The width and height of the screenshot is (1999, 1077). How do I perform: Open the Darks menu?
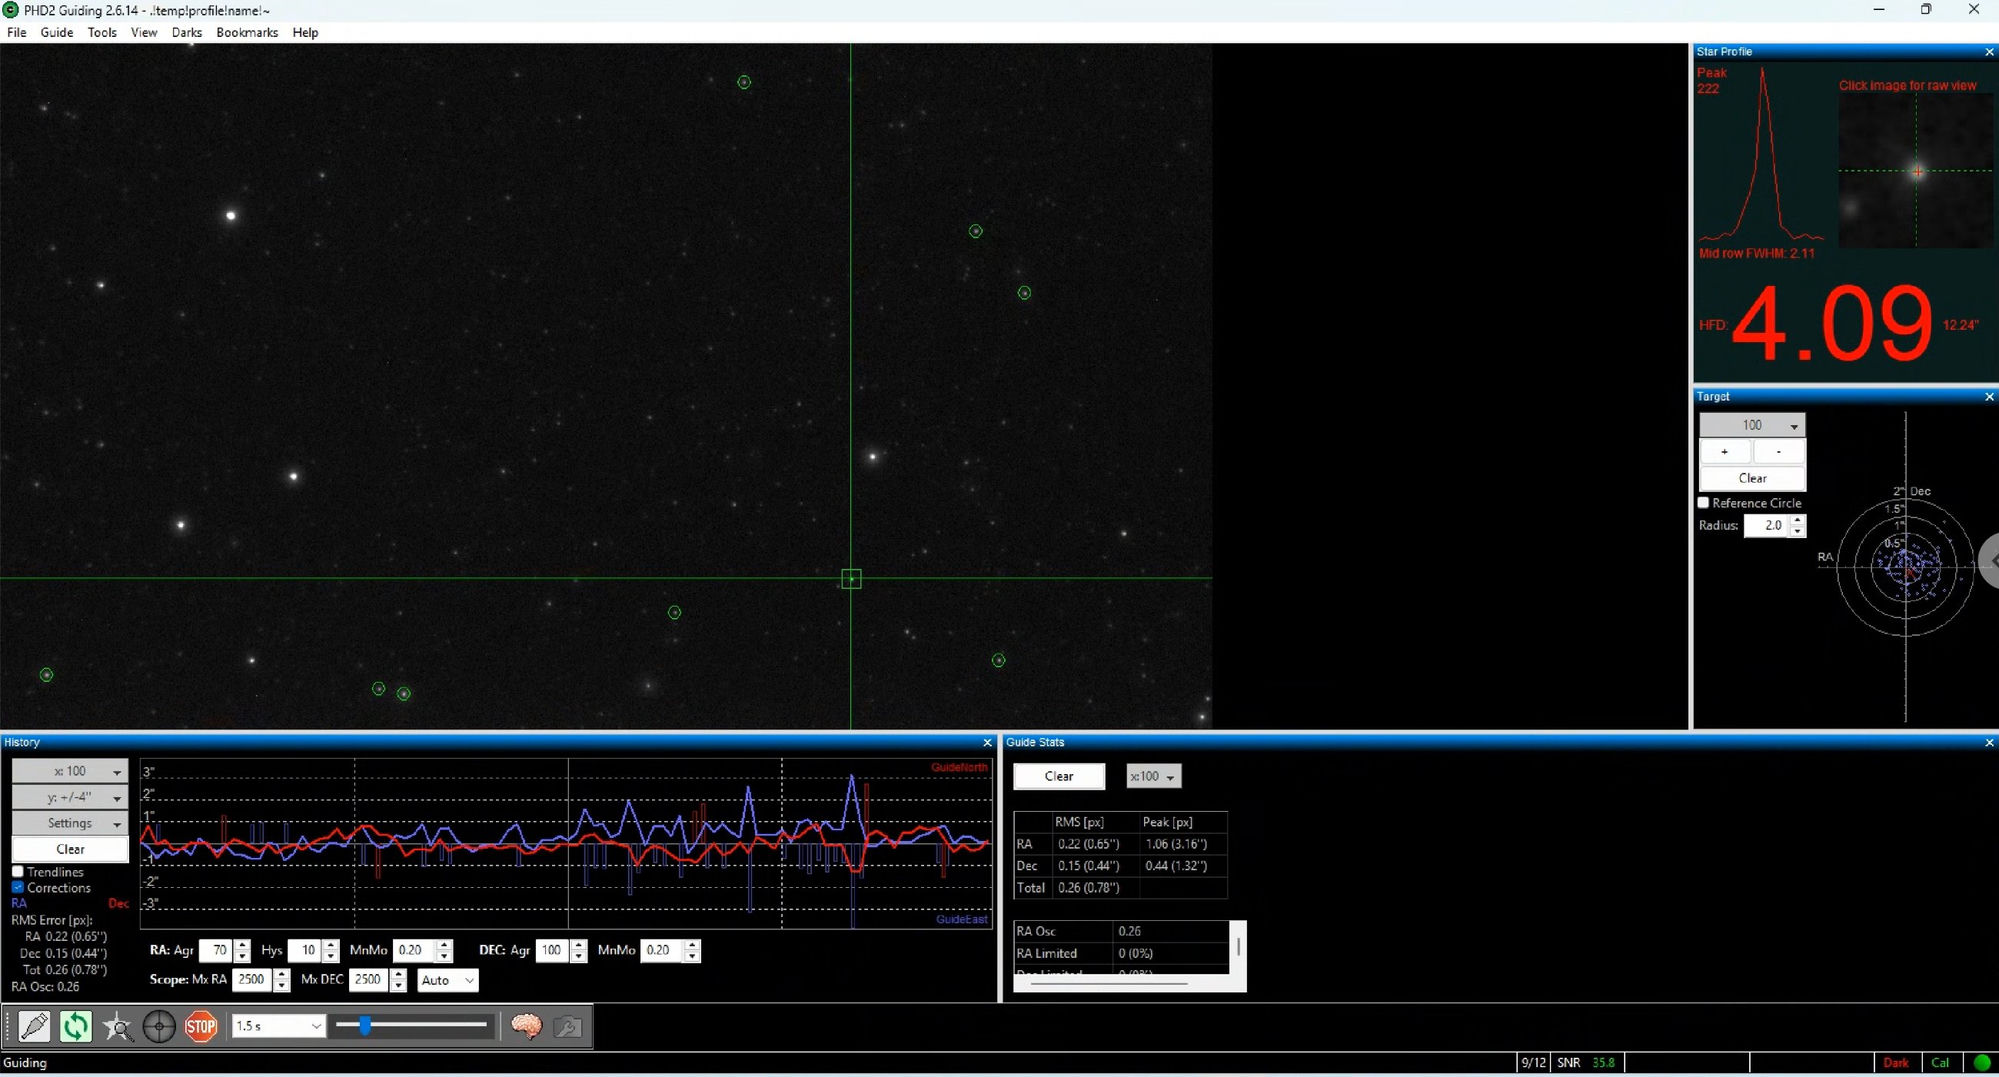(x=187, y=32)
